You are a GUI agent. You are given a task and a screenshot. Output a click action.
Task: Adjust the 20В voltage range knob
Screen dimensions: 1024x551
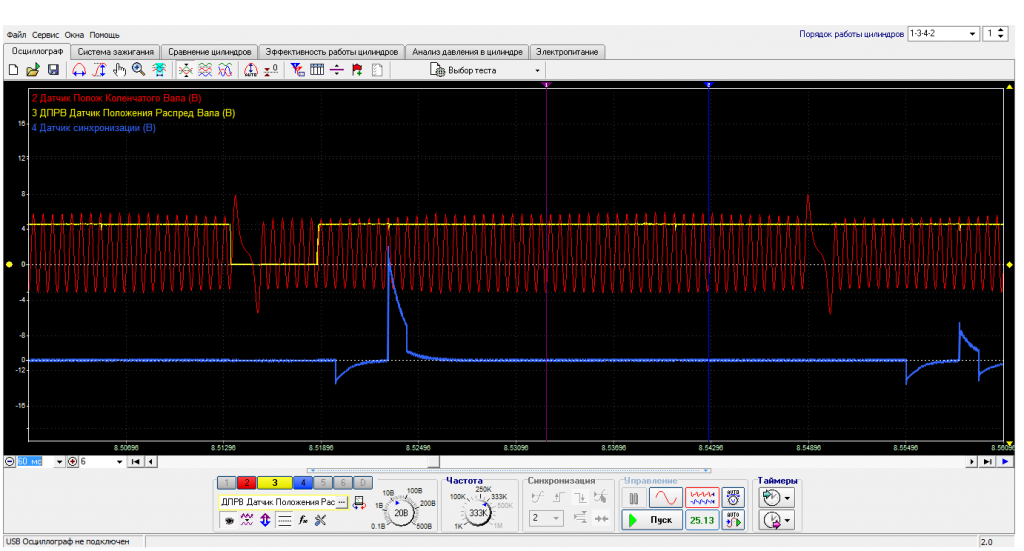tap(400, 513)
